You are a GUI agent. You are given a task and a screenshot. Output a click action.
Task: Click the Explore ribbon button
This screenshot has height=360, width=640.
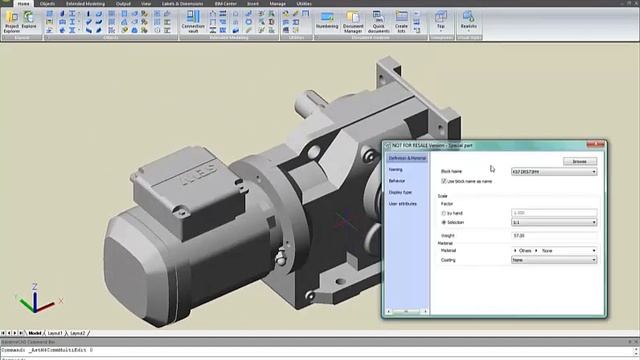(x=29, y=20)
